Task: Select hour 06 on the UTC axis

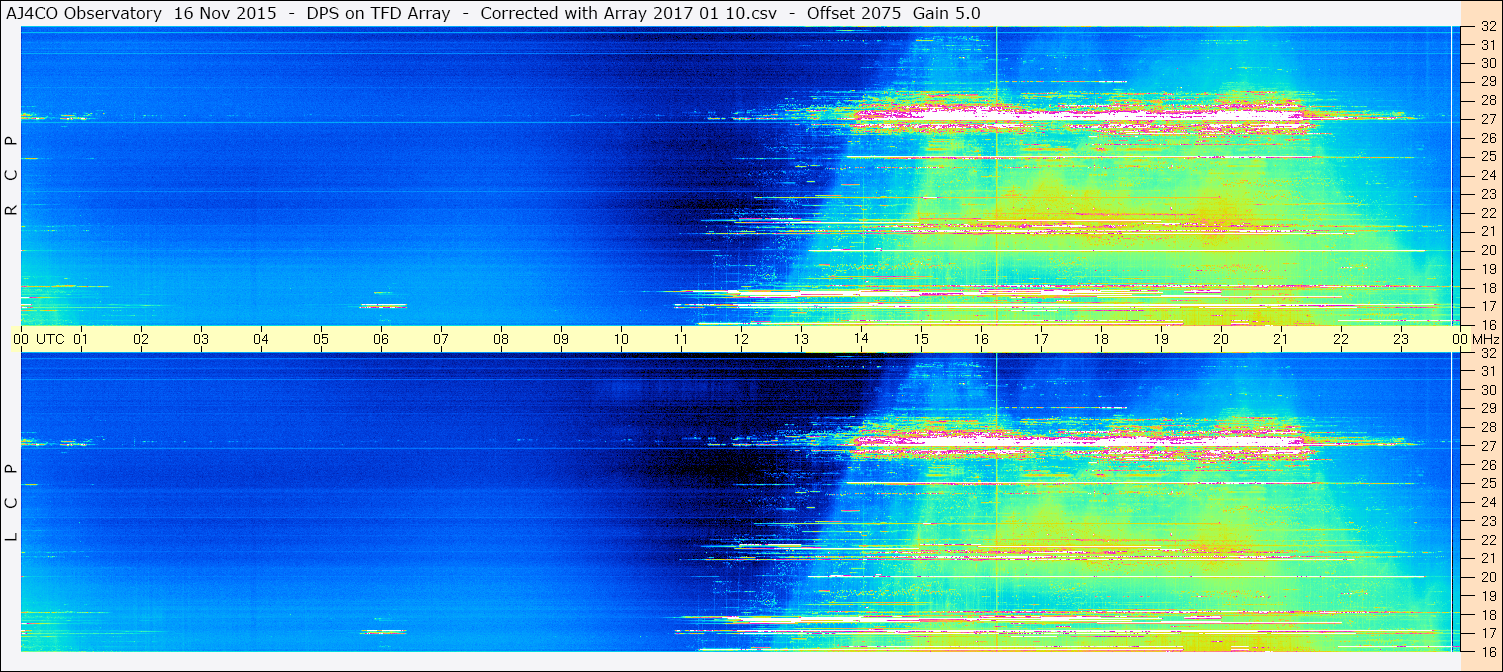Action: coord(381,339)
